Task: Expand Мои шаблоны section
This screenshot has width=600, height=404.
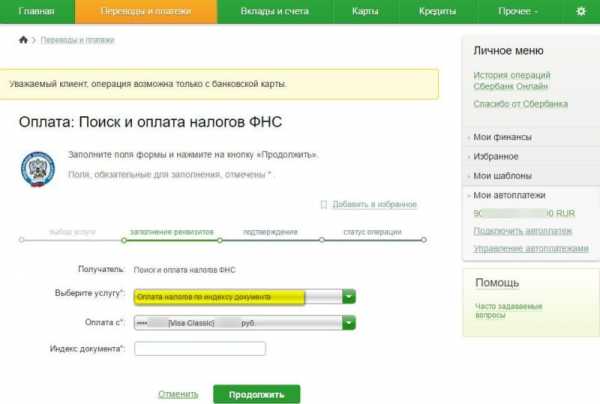Action: [x=502, y=176]
